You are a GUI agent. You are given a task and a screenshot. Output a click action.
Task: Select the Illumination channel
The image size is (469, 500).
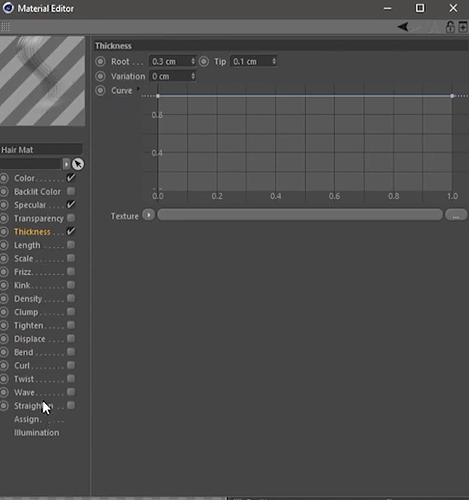pyautogui.click(x=36, y=433)
